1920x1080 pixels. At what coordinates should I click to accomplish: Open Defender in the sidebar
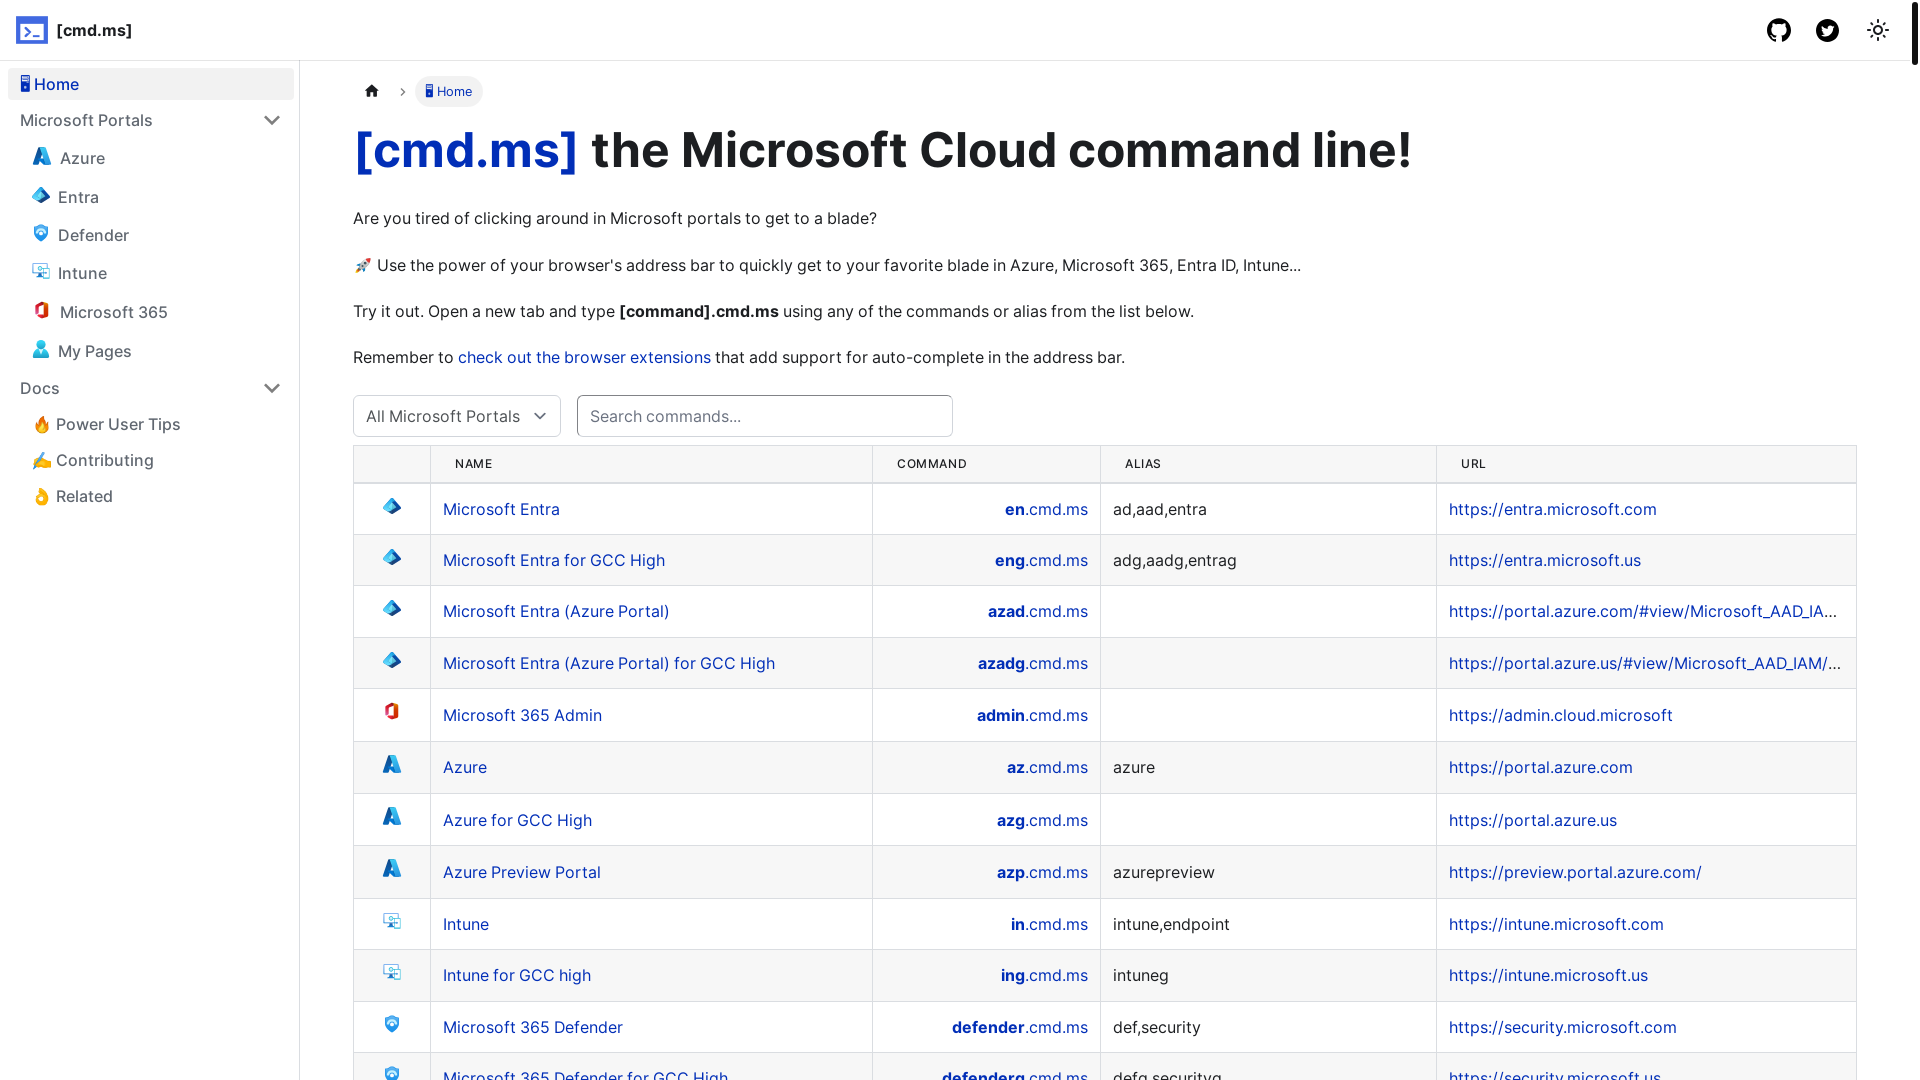93,235
